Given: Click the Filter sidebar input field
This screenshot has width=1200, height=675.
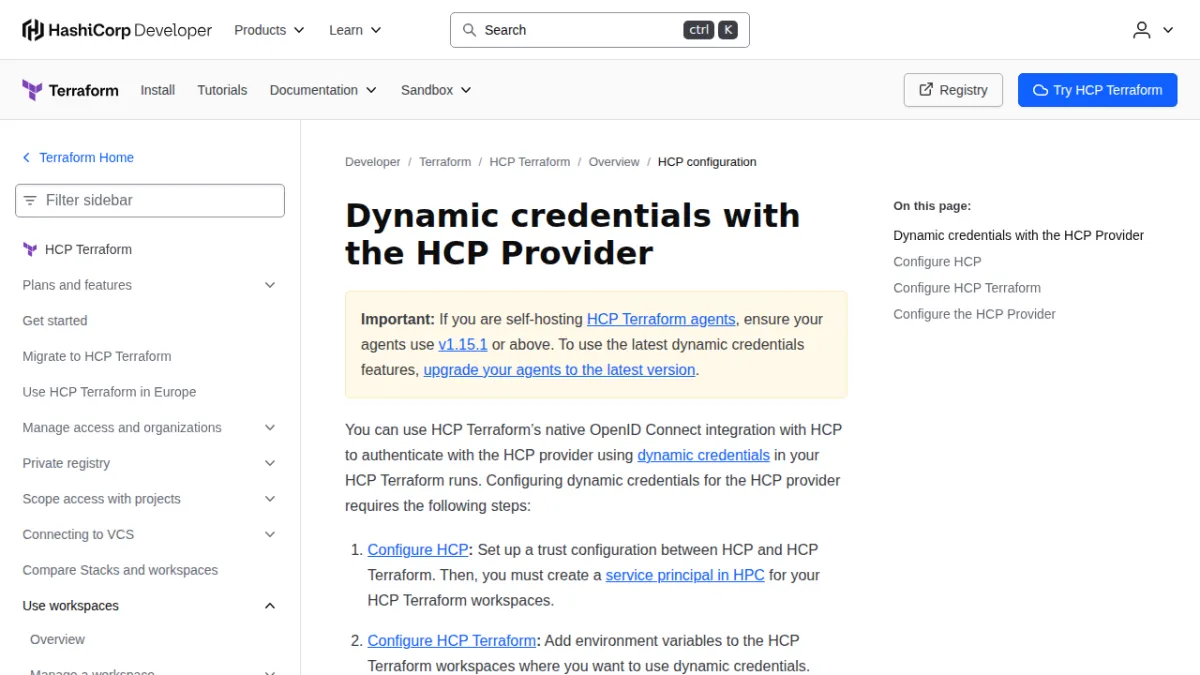Looking at the screenshot, I should coord(150,200).
